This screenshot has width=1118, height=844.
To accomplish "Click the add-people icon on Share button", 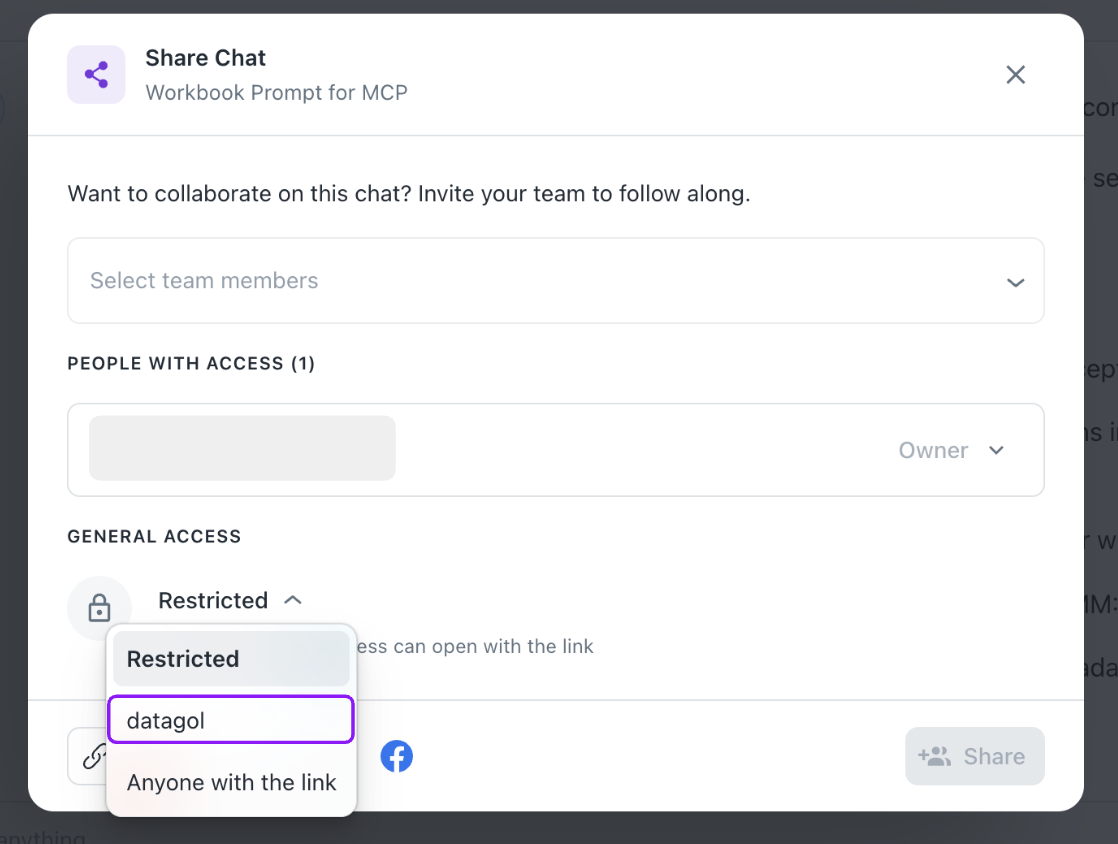I will click(934, 756).
